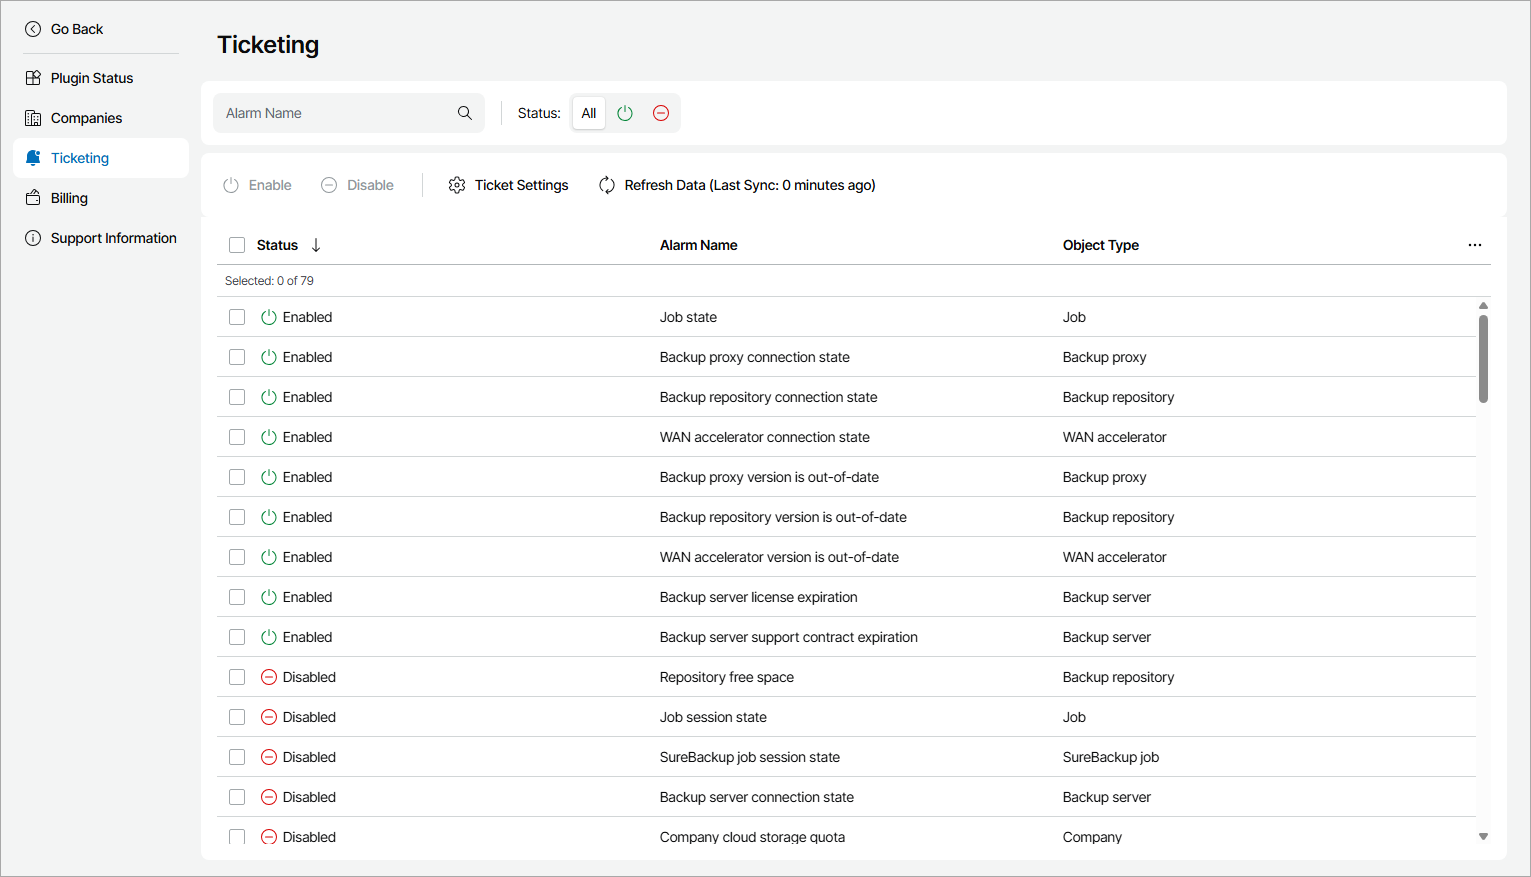This screenshot has height=877, width=1531.
Task: Sort the table by Object Type header
Action: [1100, 245]
